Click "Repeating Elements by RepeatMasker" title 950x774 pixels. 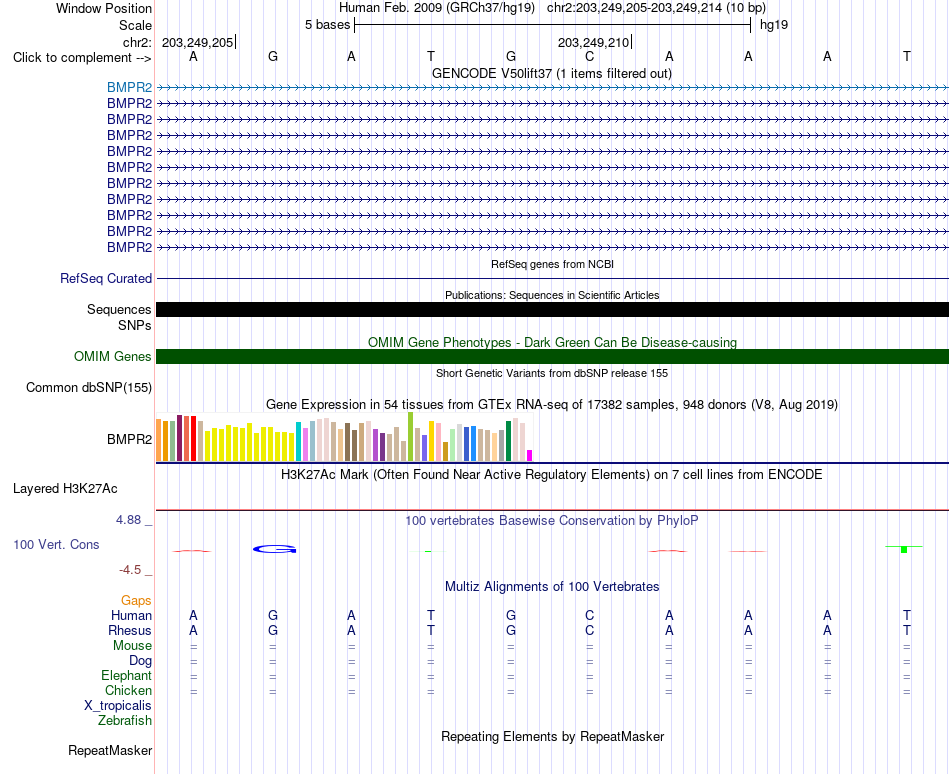pyautogui.click(x=552, y=736)
